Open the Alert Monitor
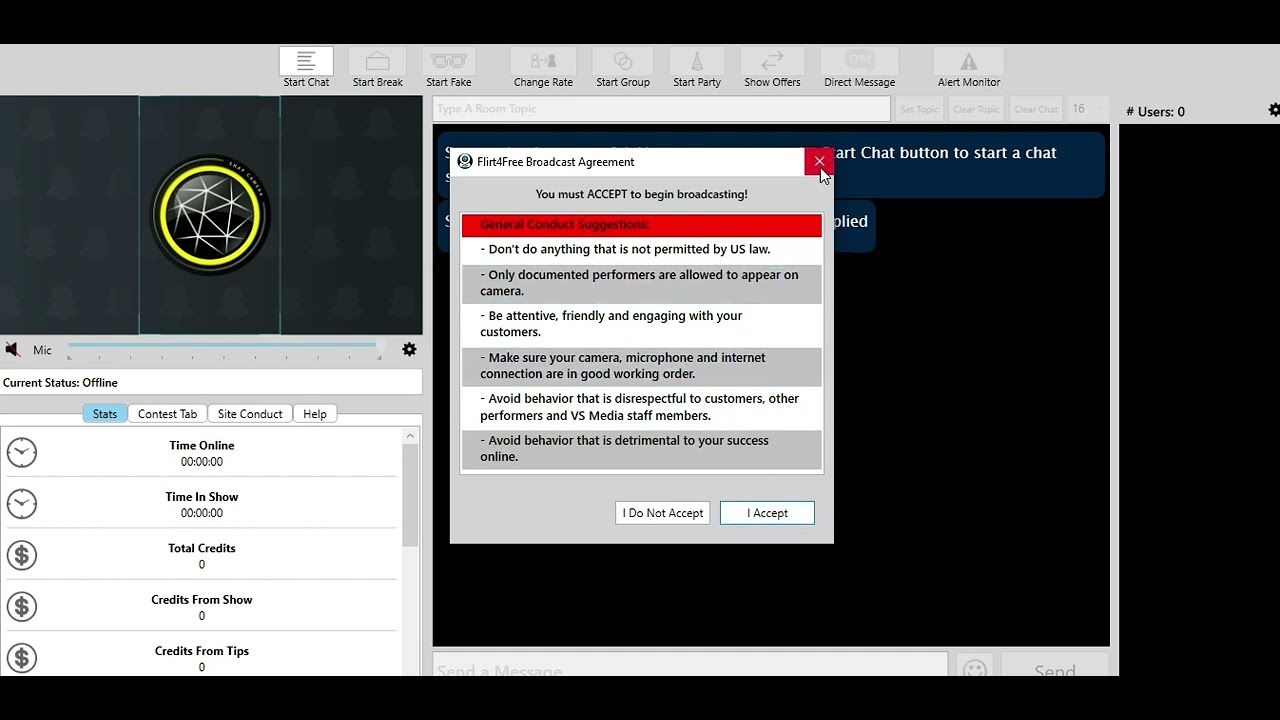Viewport: 1280px width, 720px height. (x=969, y=62)
